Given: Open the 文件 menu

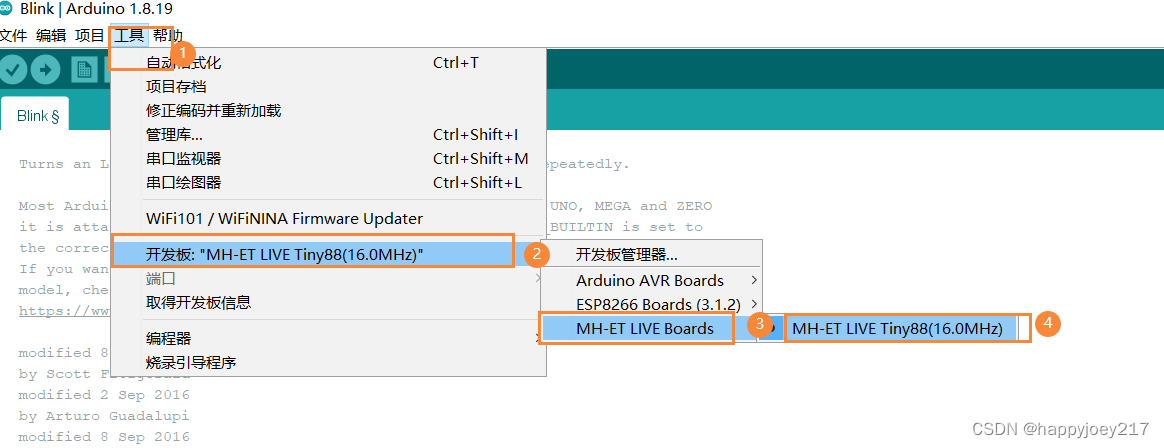Looking at the screenshot, I should coord(13,35).
